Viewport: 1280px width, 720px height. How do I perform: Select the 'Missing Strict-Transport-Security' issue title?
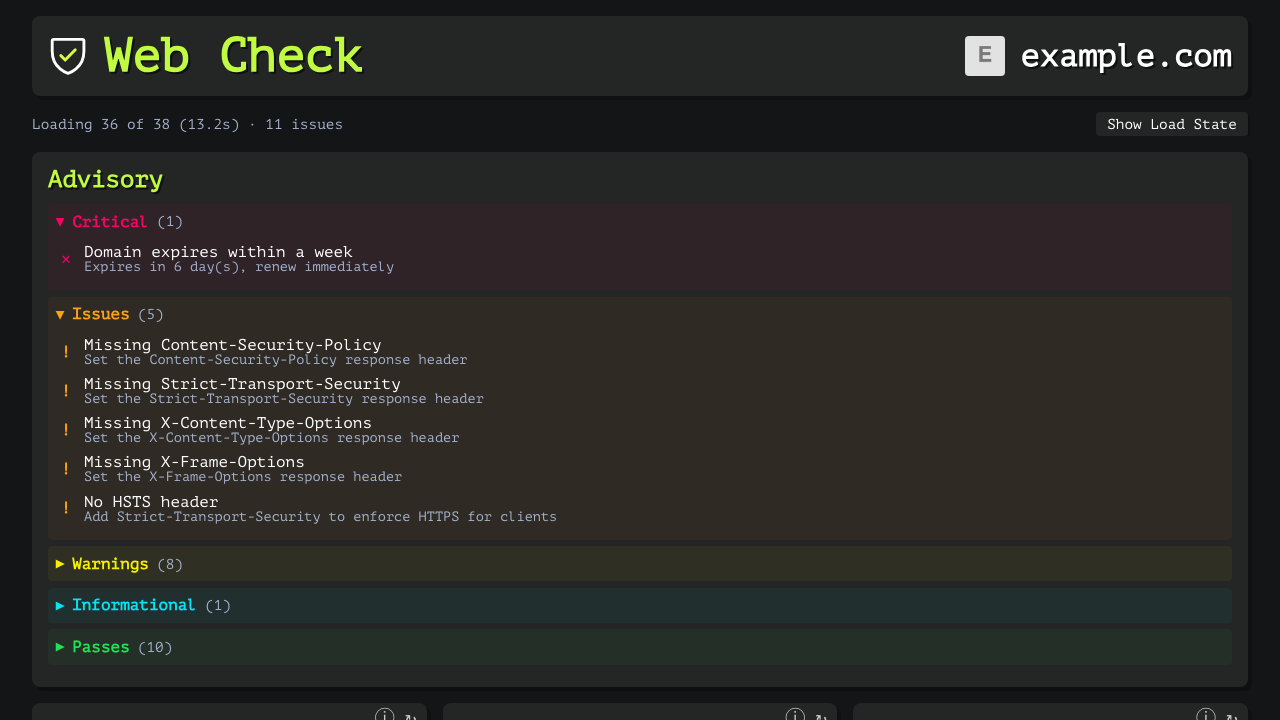tap(242, 384)
